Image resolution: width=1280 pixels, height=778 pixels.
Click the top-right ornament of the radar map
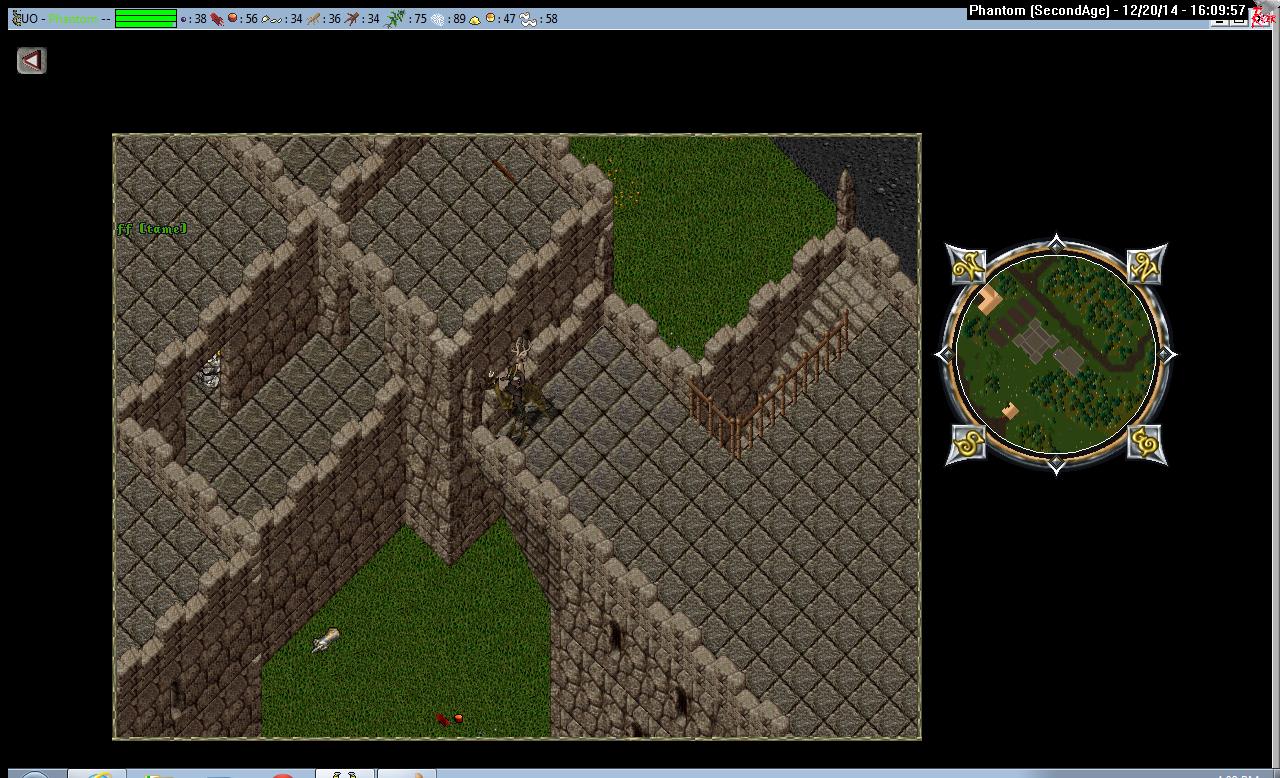1146,266
